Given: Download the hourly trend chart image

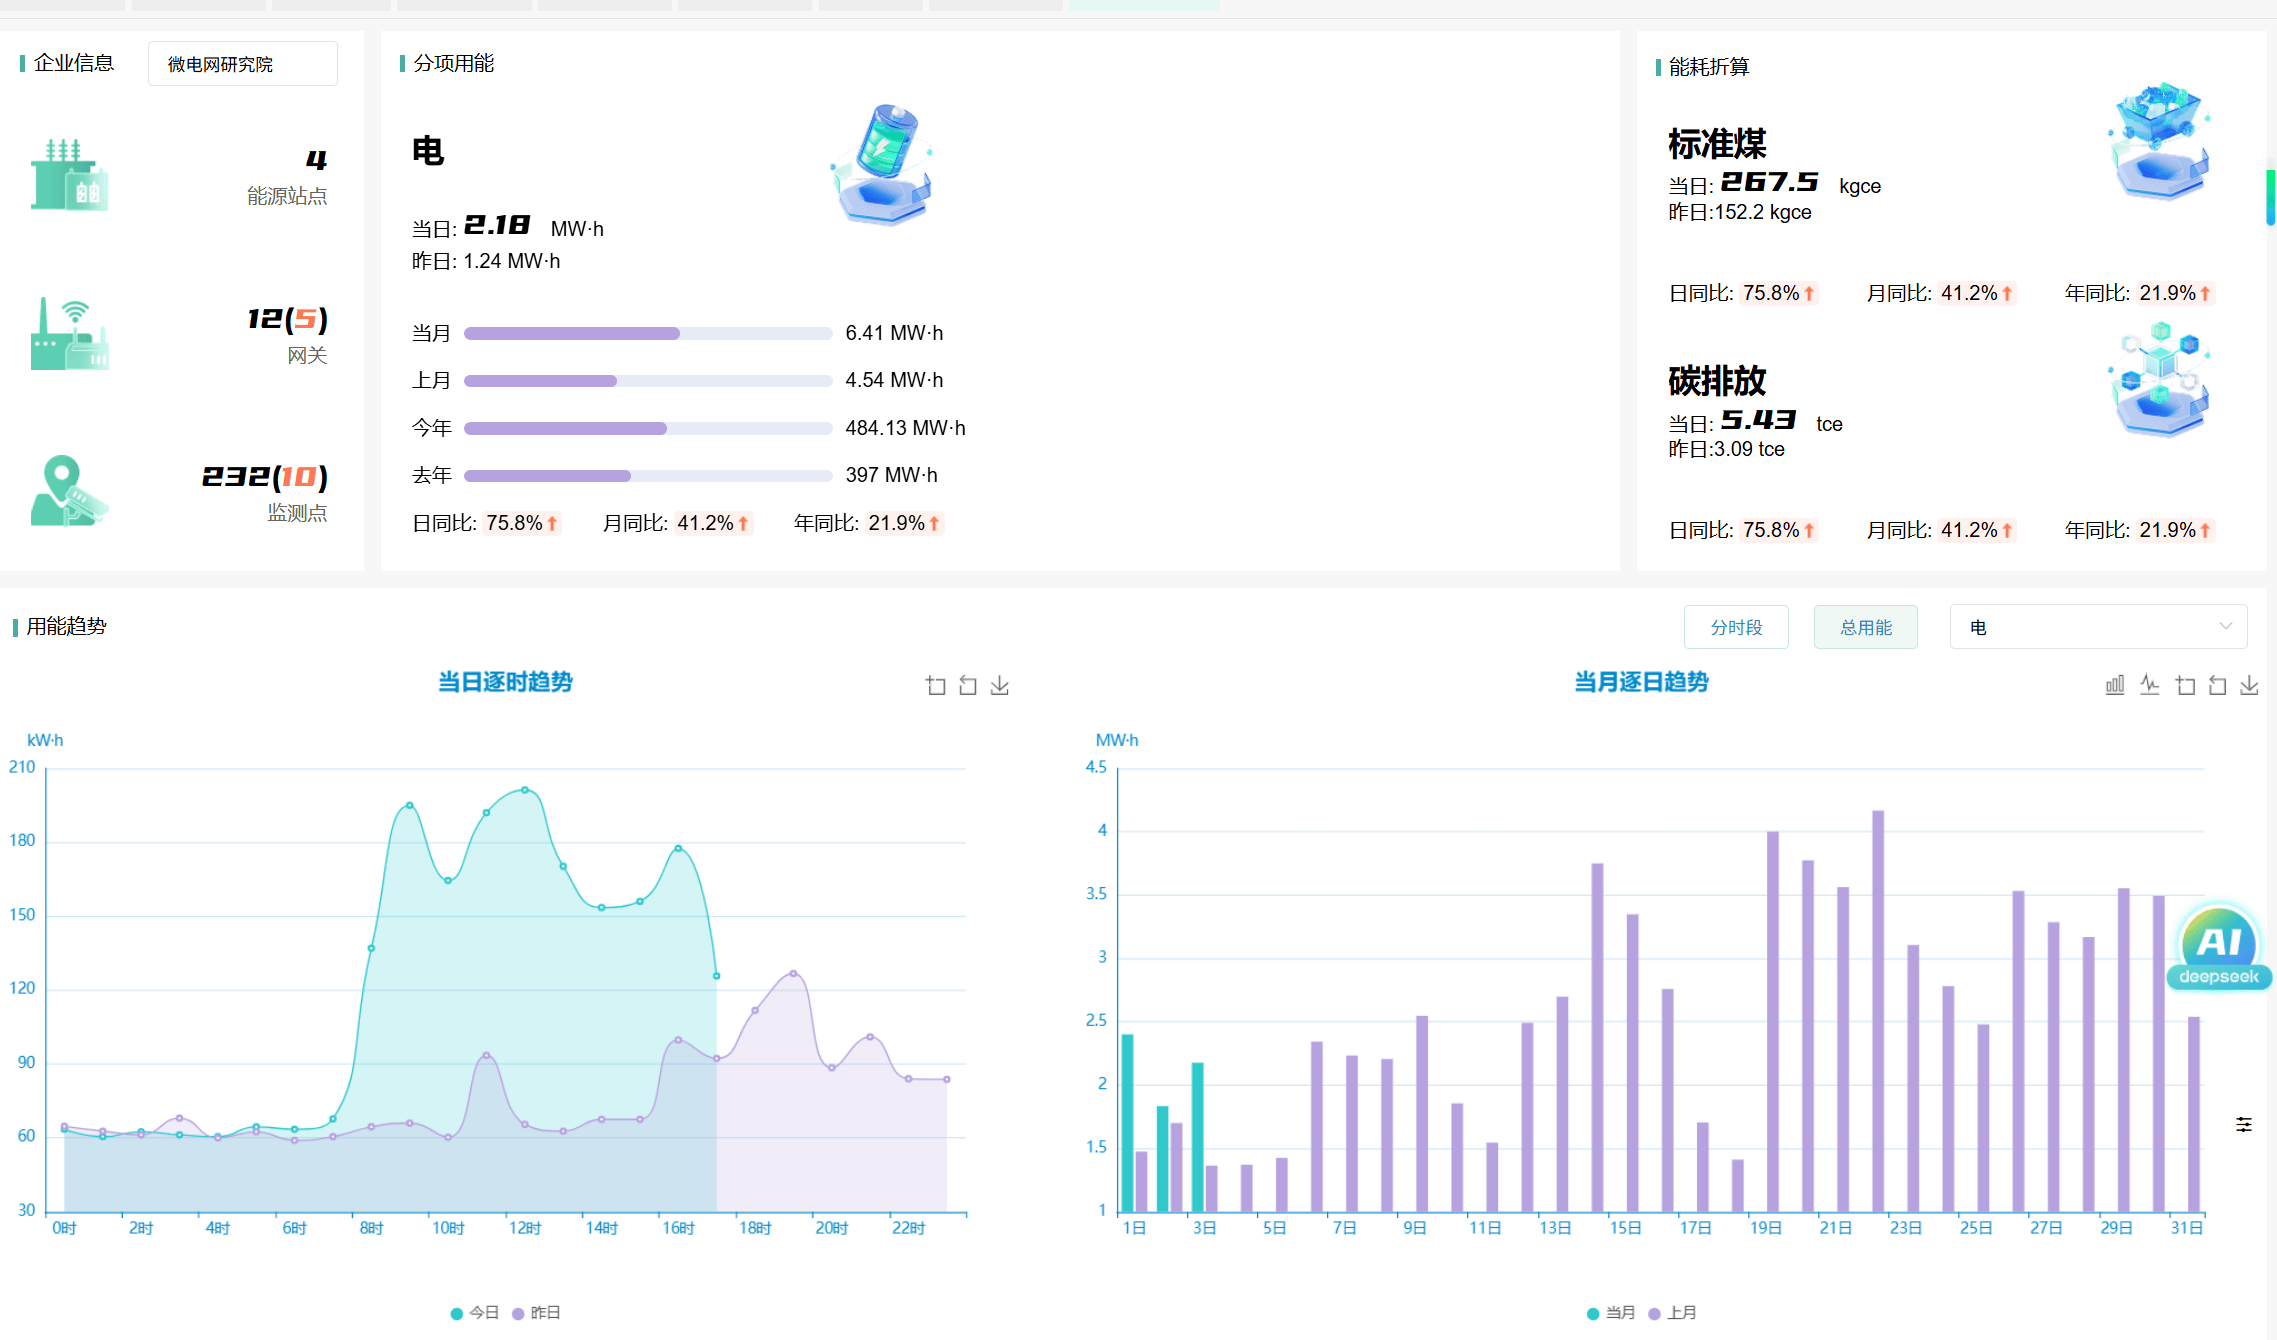Looking at the screenshot, I should tap(999, 686).
